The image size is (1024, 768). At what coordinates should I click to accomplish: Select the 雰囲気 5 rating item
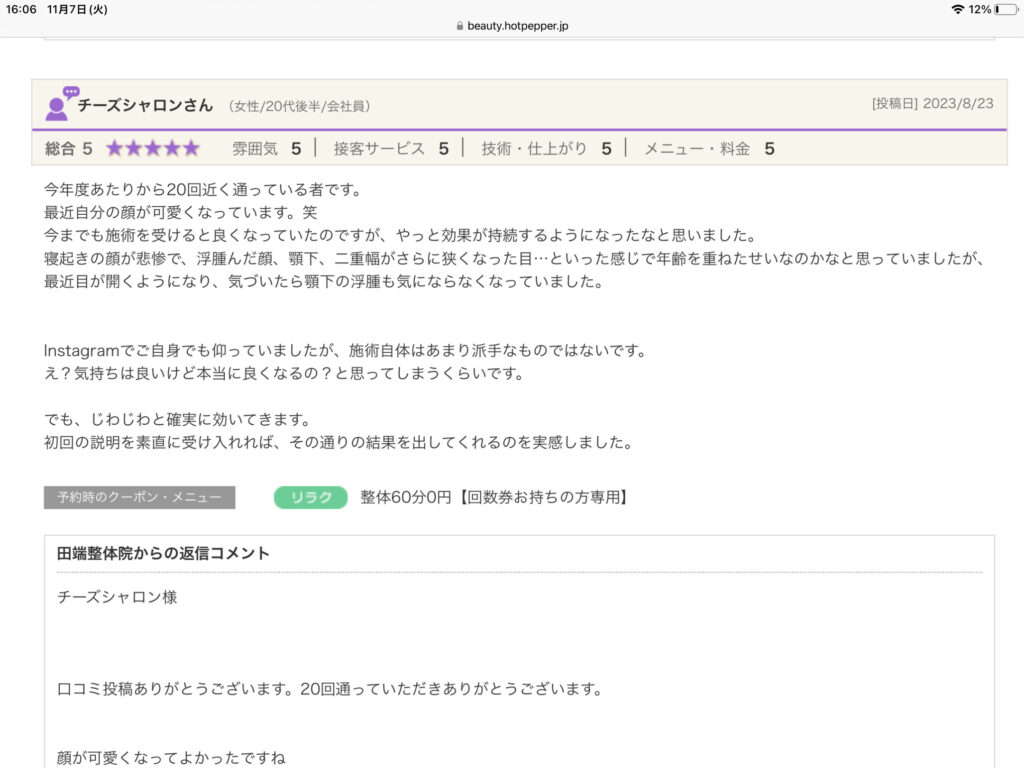[x=266, y=149]
